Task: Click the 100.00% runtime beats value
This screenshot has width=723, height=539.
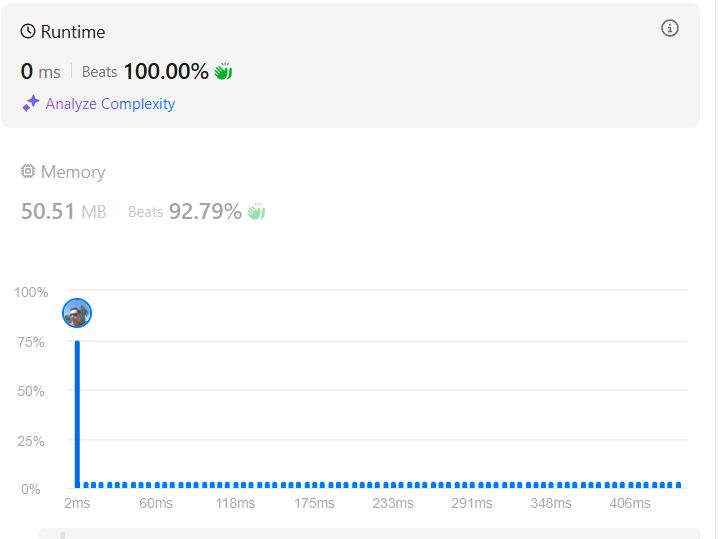Action: pos(166,71)
